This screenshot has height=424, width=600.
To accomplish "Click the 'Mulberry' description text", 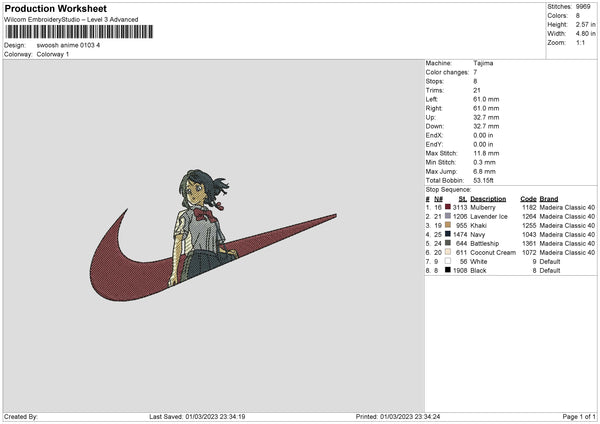I will pyautogui.click(x=483, y=207).
